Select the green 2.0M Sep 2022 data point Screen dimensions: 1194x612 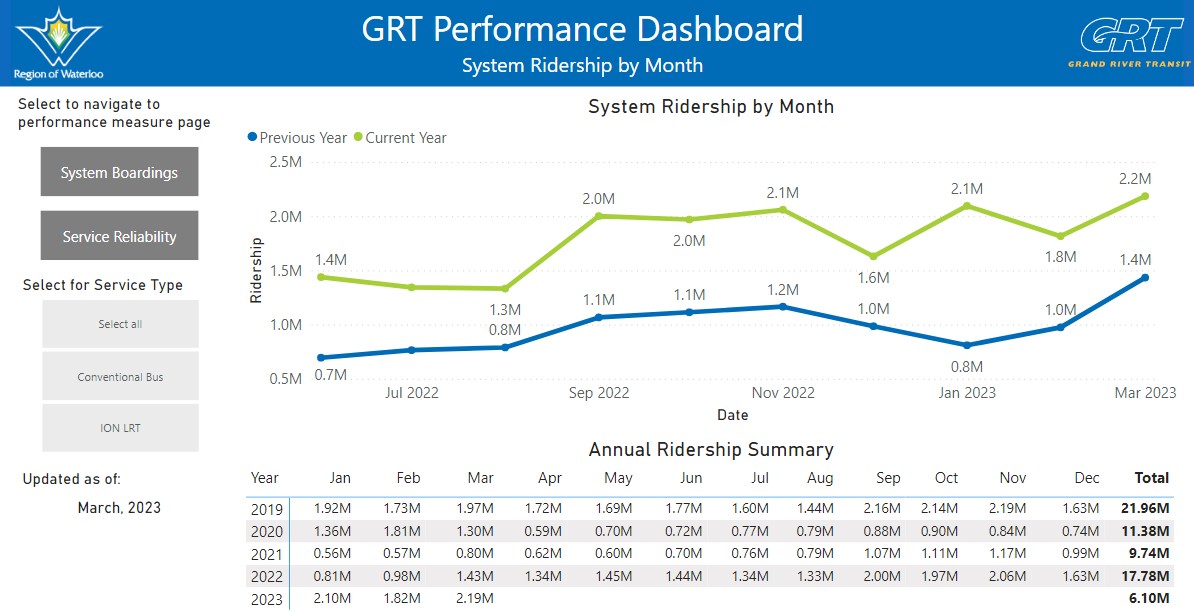pyautogui.click(x=598, y=216)
